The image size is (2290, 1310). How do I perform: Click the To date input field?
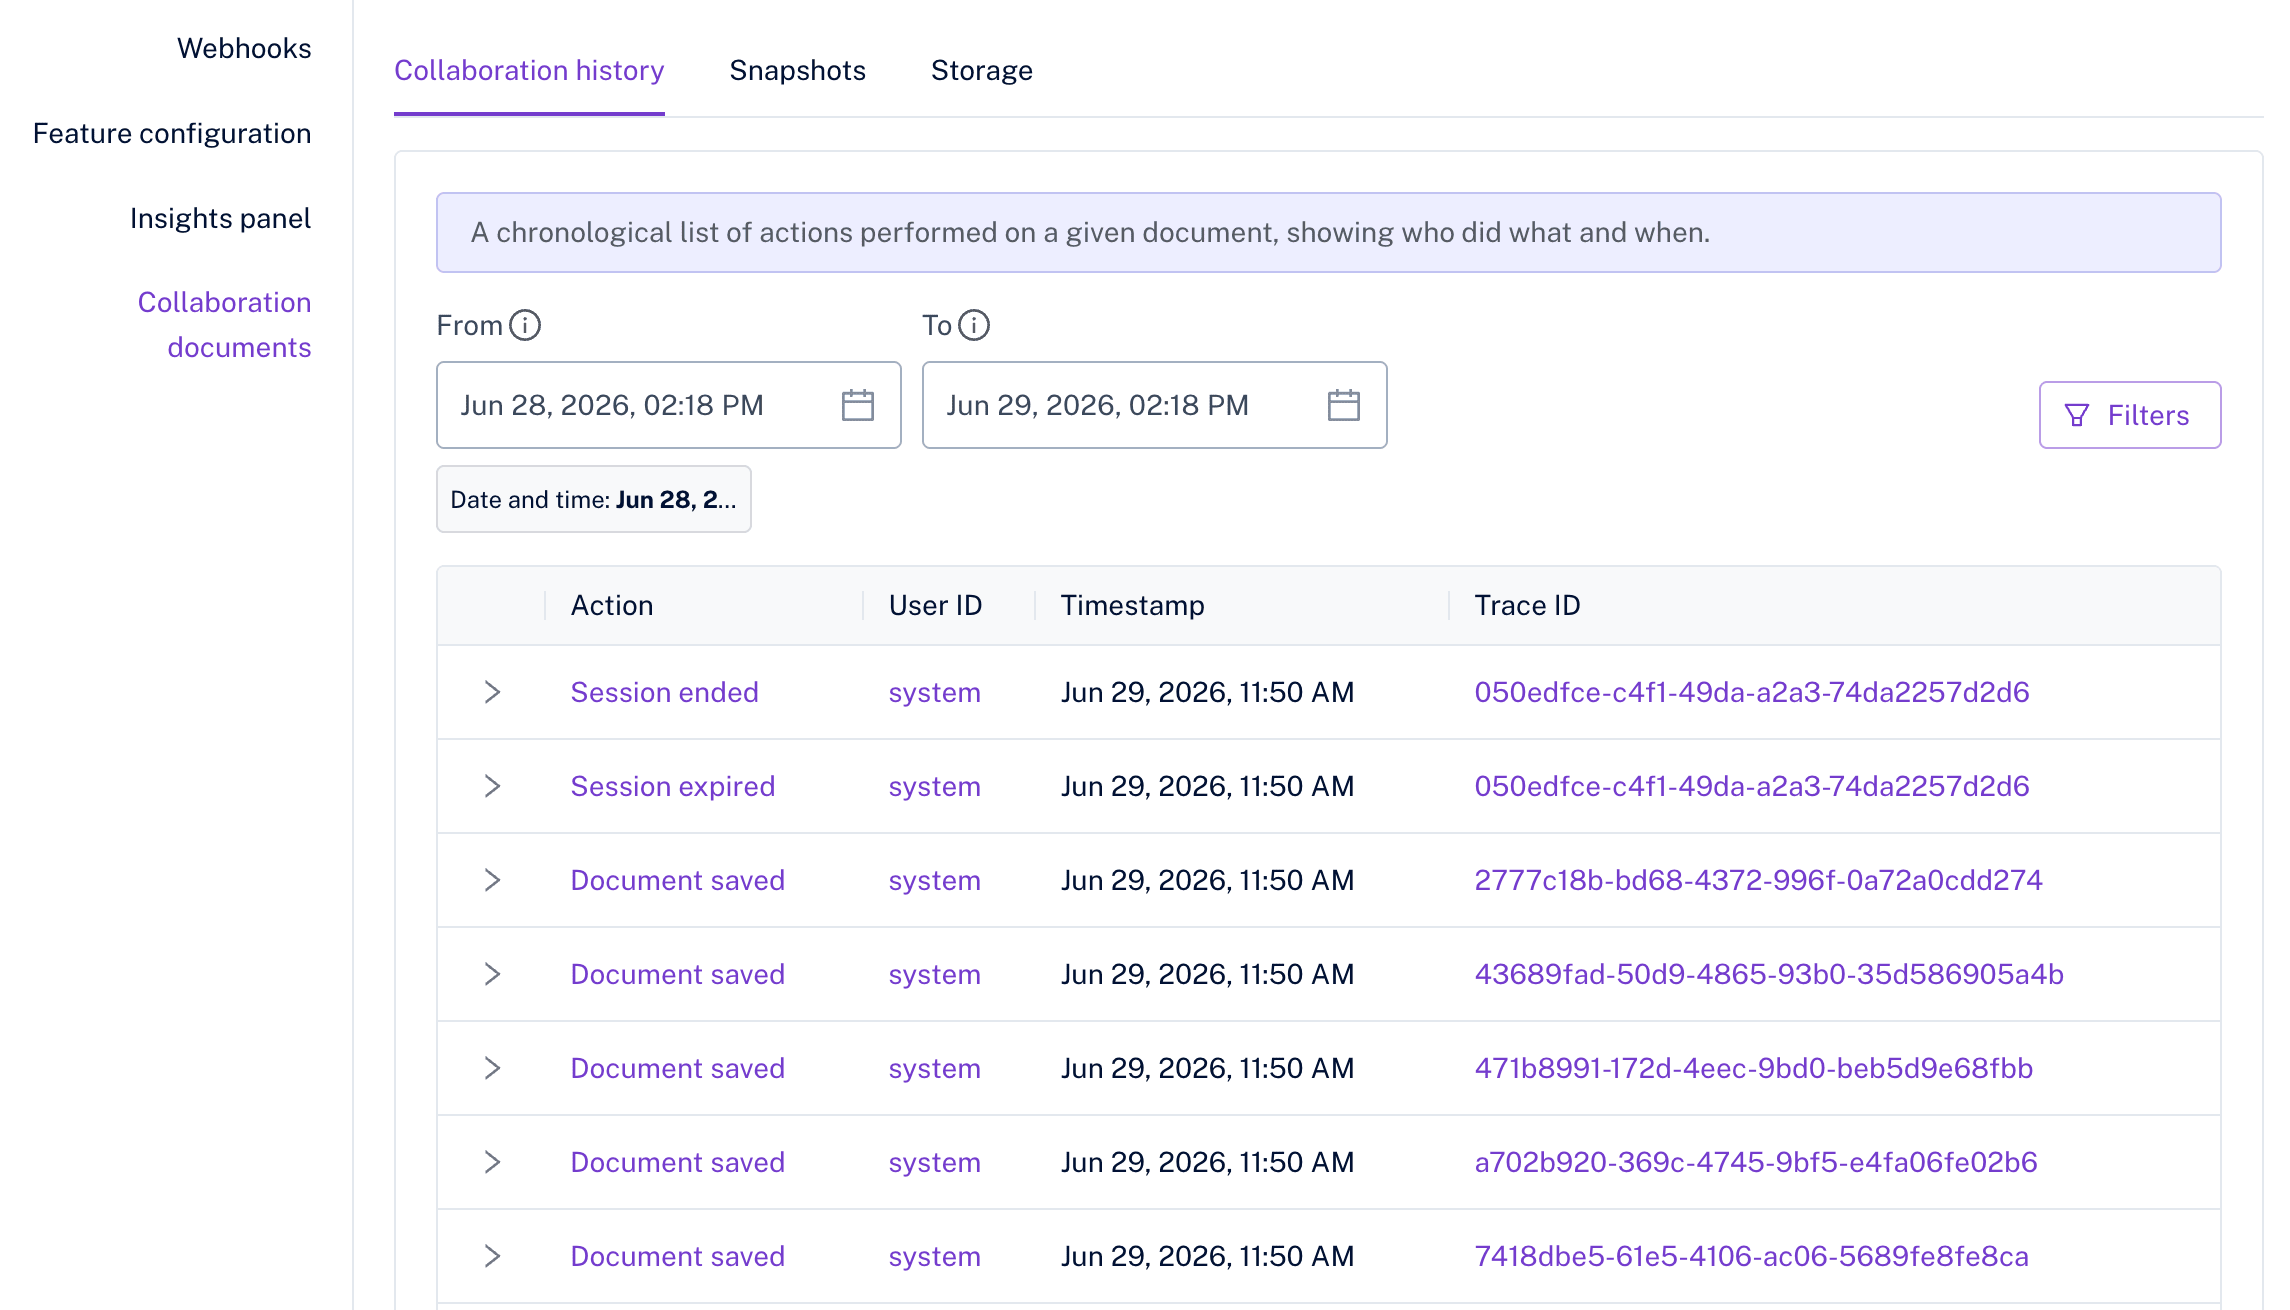[x=1155, y=405]
